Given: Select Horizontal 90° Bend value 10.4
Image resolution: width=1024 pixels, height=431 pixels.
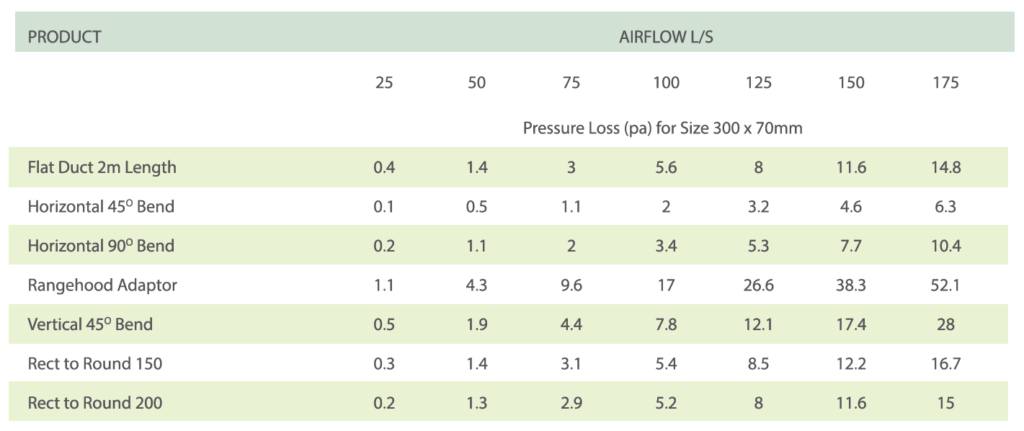Looking at the screenshot, I should tap(946, 246).
